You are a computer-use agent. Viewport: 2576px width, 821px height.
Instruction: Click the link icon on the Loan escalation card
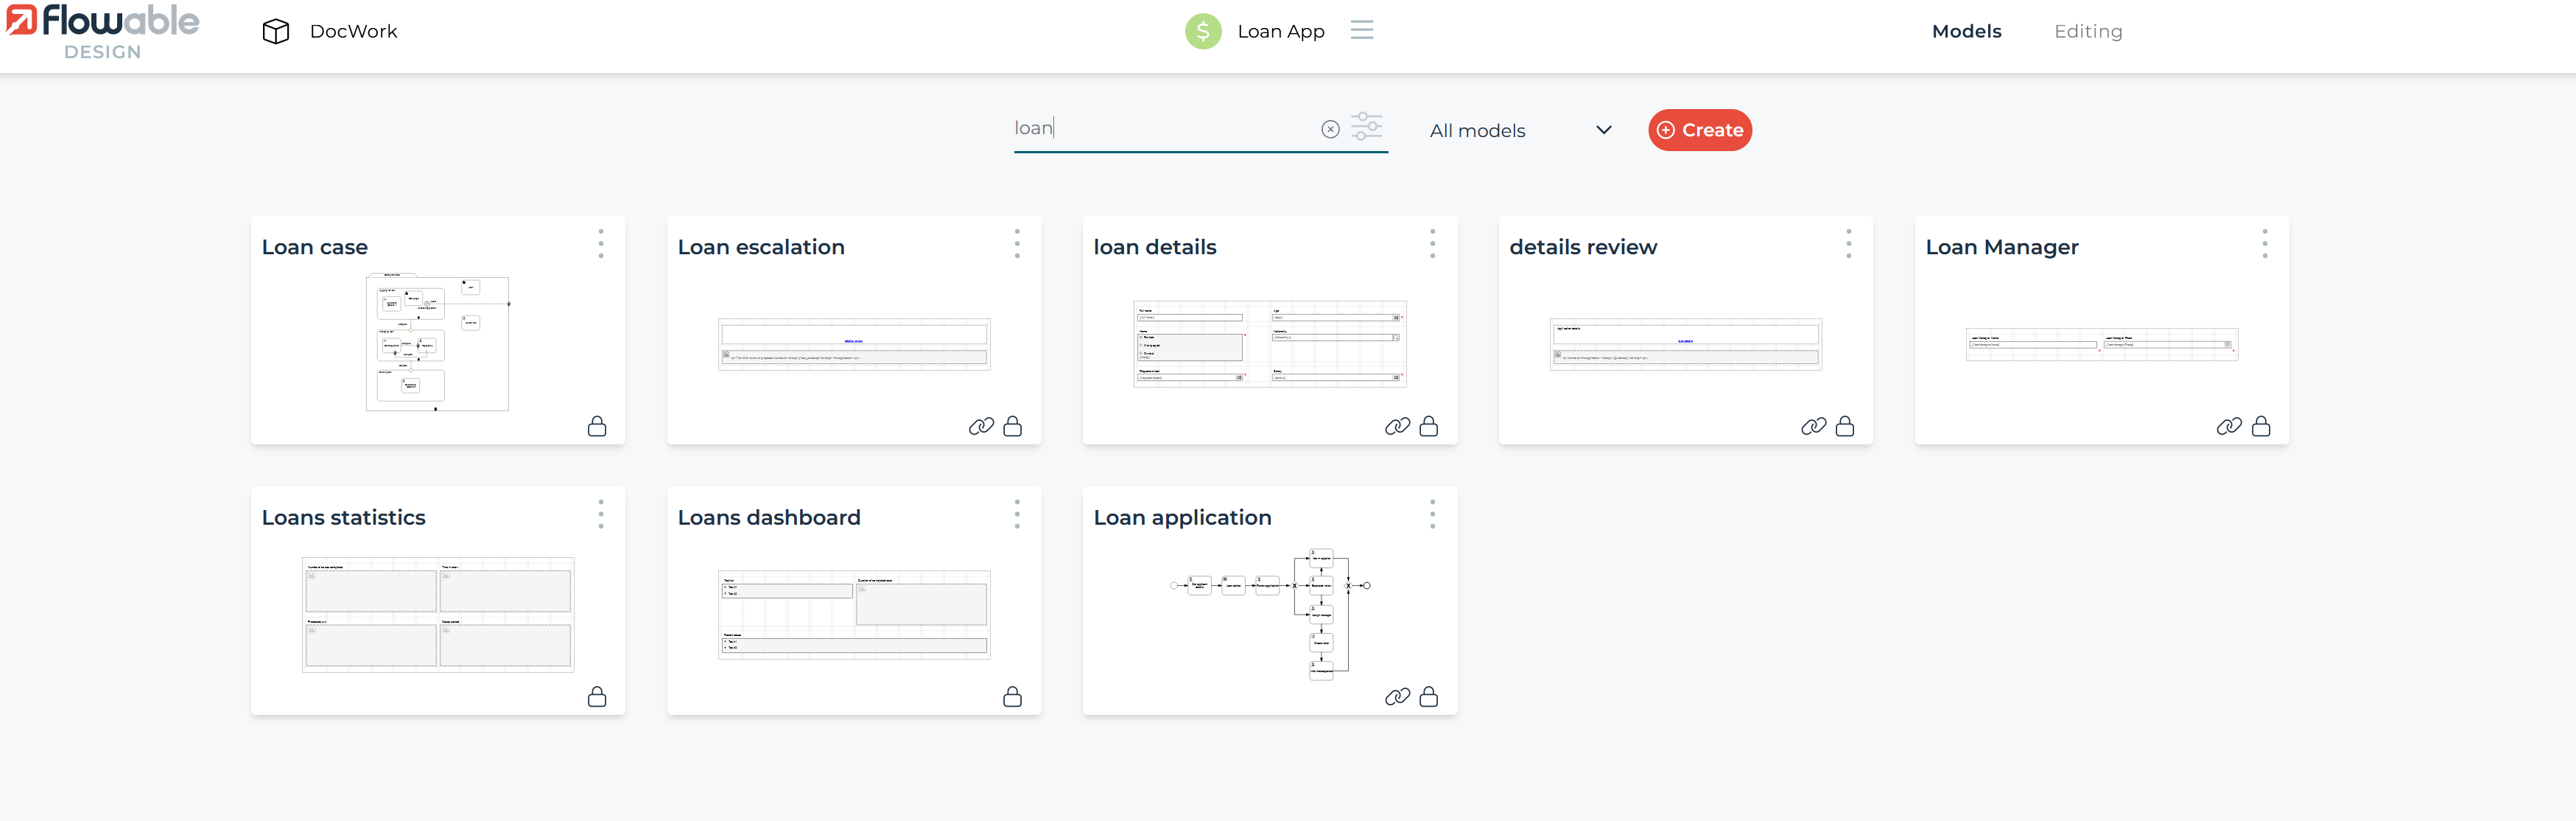[x=982, y=426]
